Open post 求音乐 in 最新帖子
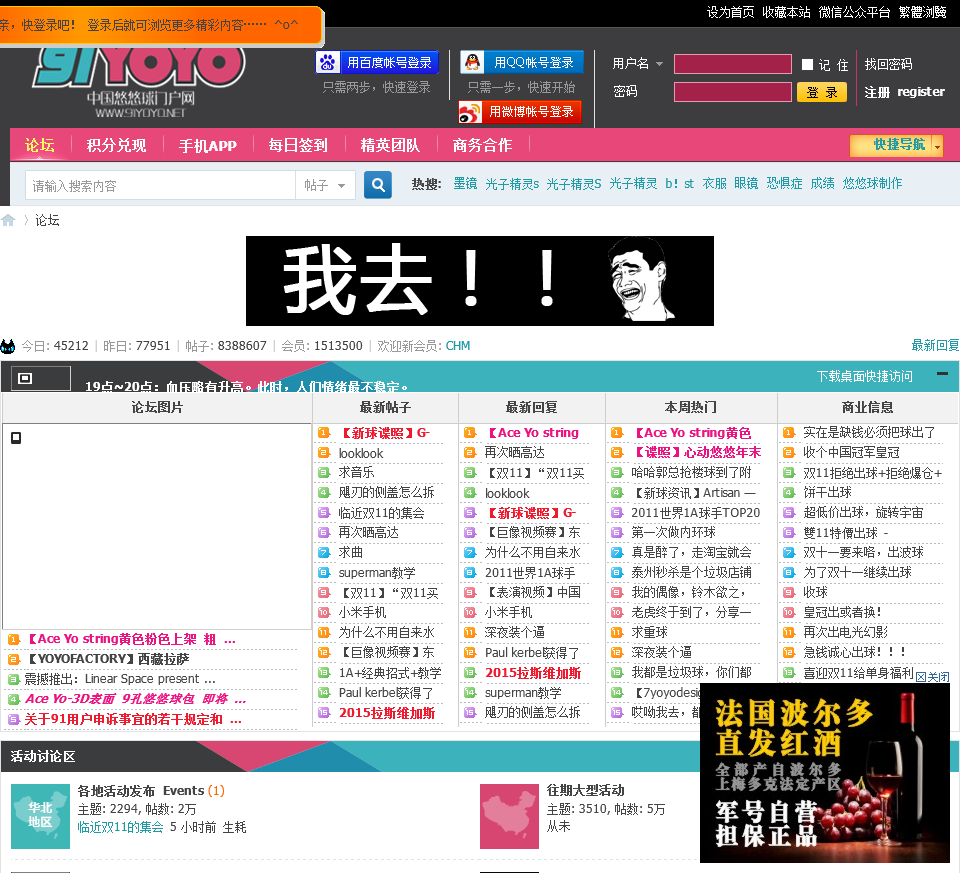 (x=356, y=473)
